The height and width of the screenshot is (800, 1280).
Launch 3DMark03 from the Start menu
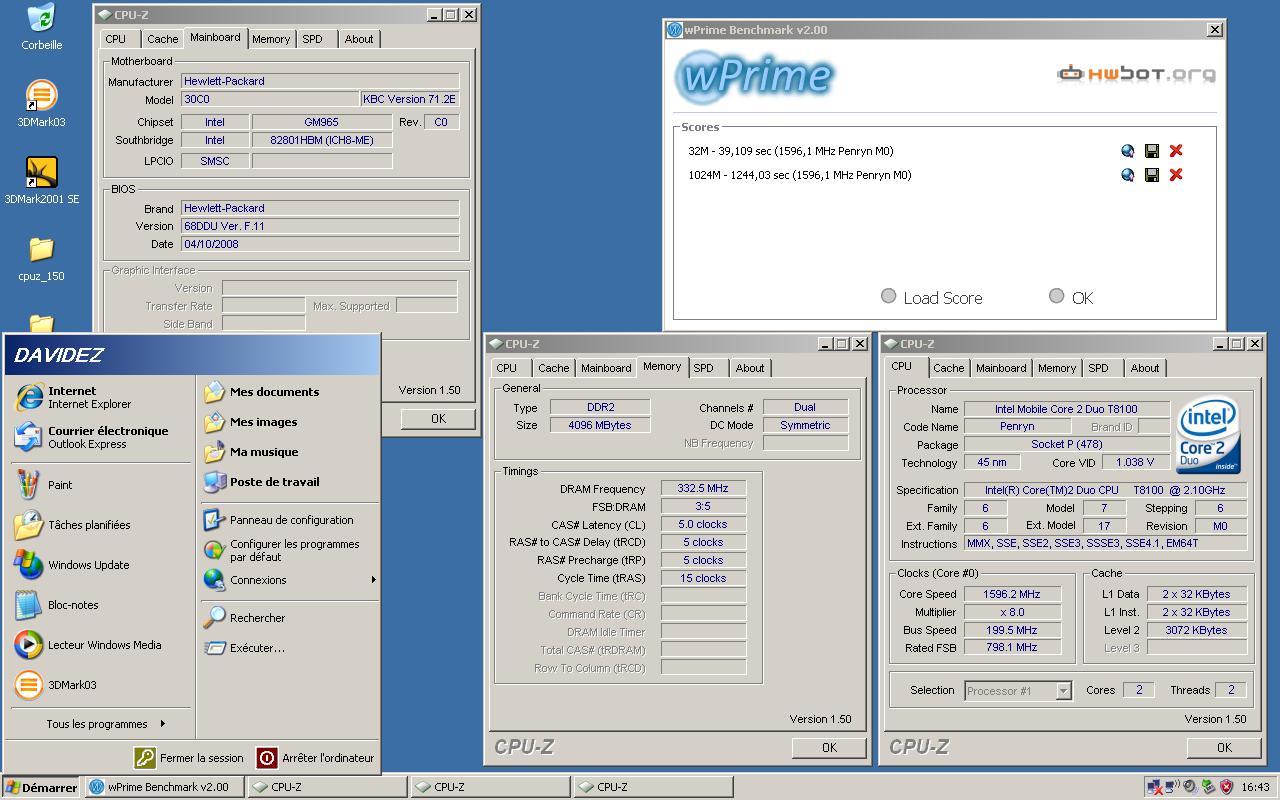pyautogui.click(x=100, y=685)
